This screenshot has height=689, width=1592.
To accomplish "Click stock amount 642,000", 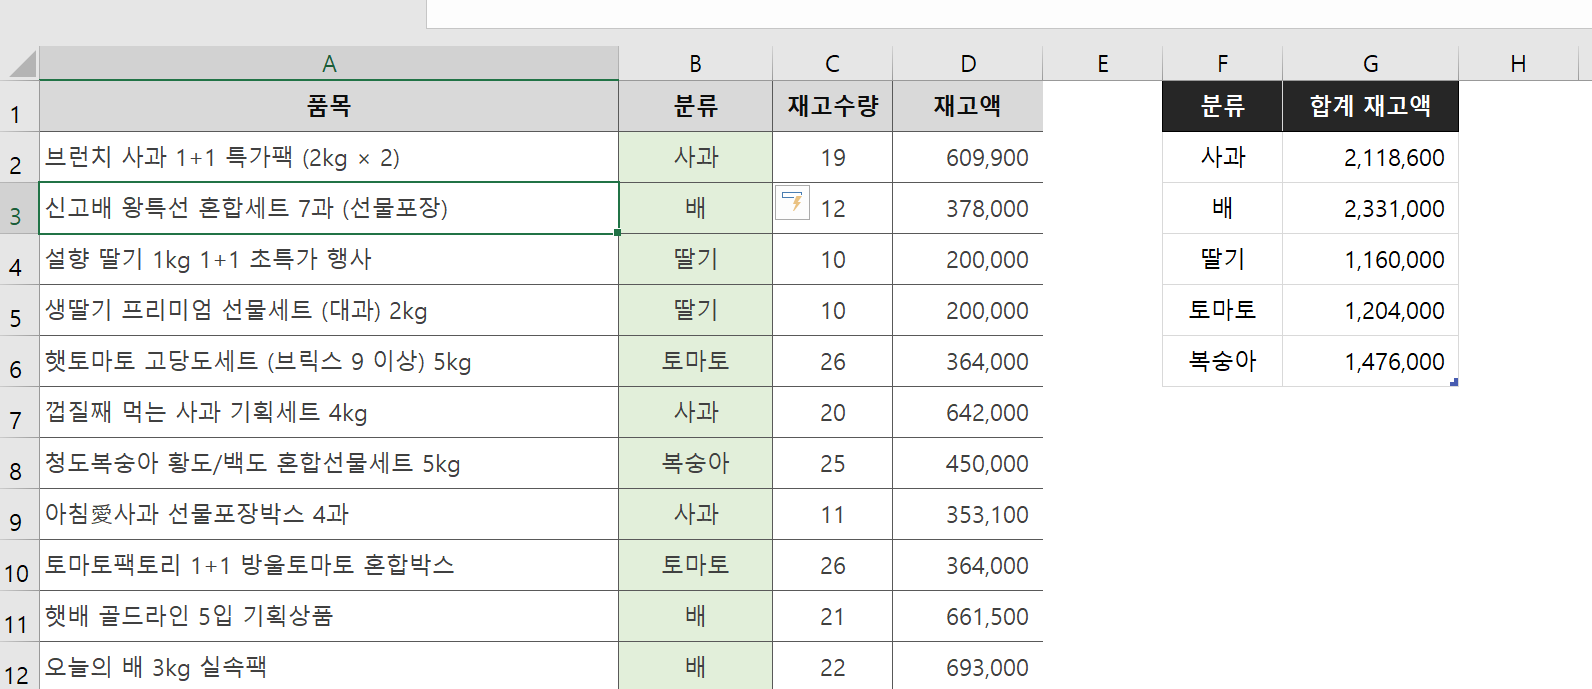I will 968,412.
